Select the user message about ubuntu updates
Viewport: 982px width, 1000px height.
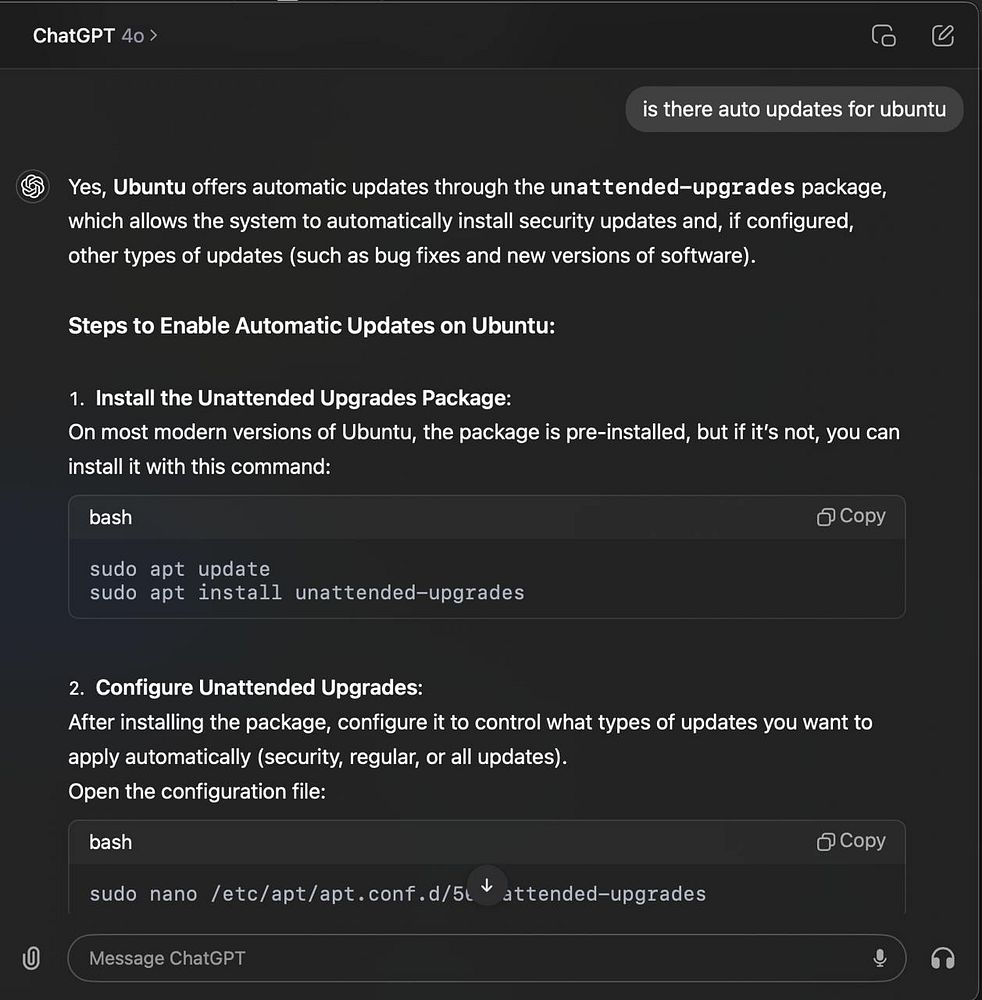point(794,109)
